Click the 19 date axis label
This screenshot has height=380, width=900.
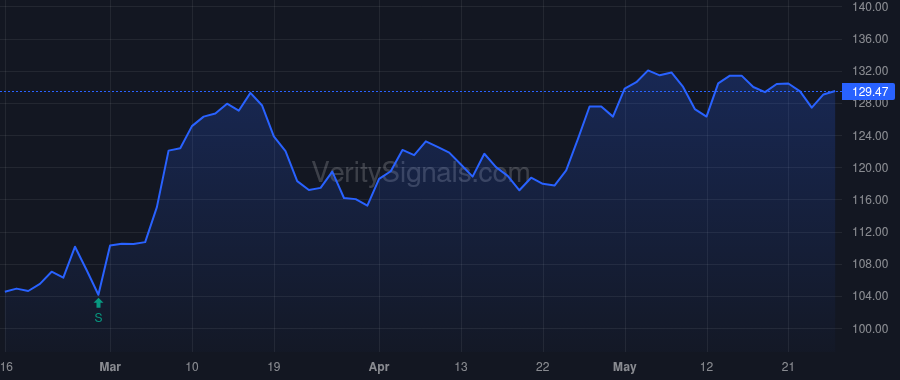point(274,367)
